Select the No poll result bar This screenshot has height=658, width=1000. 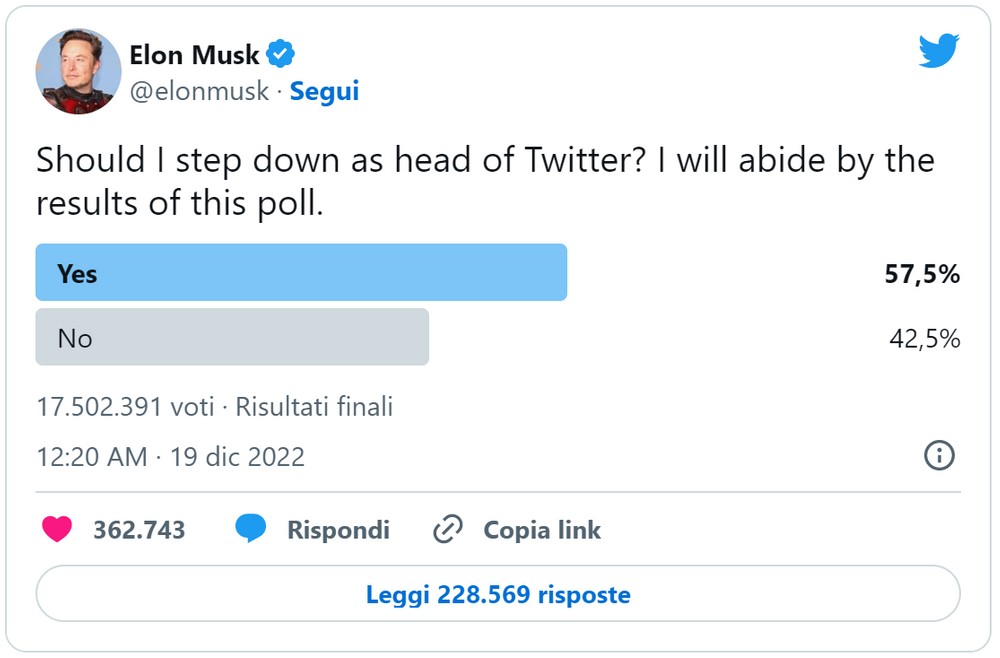[x=232, y=338]
